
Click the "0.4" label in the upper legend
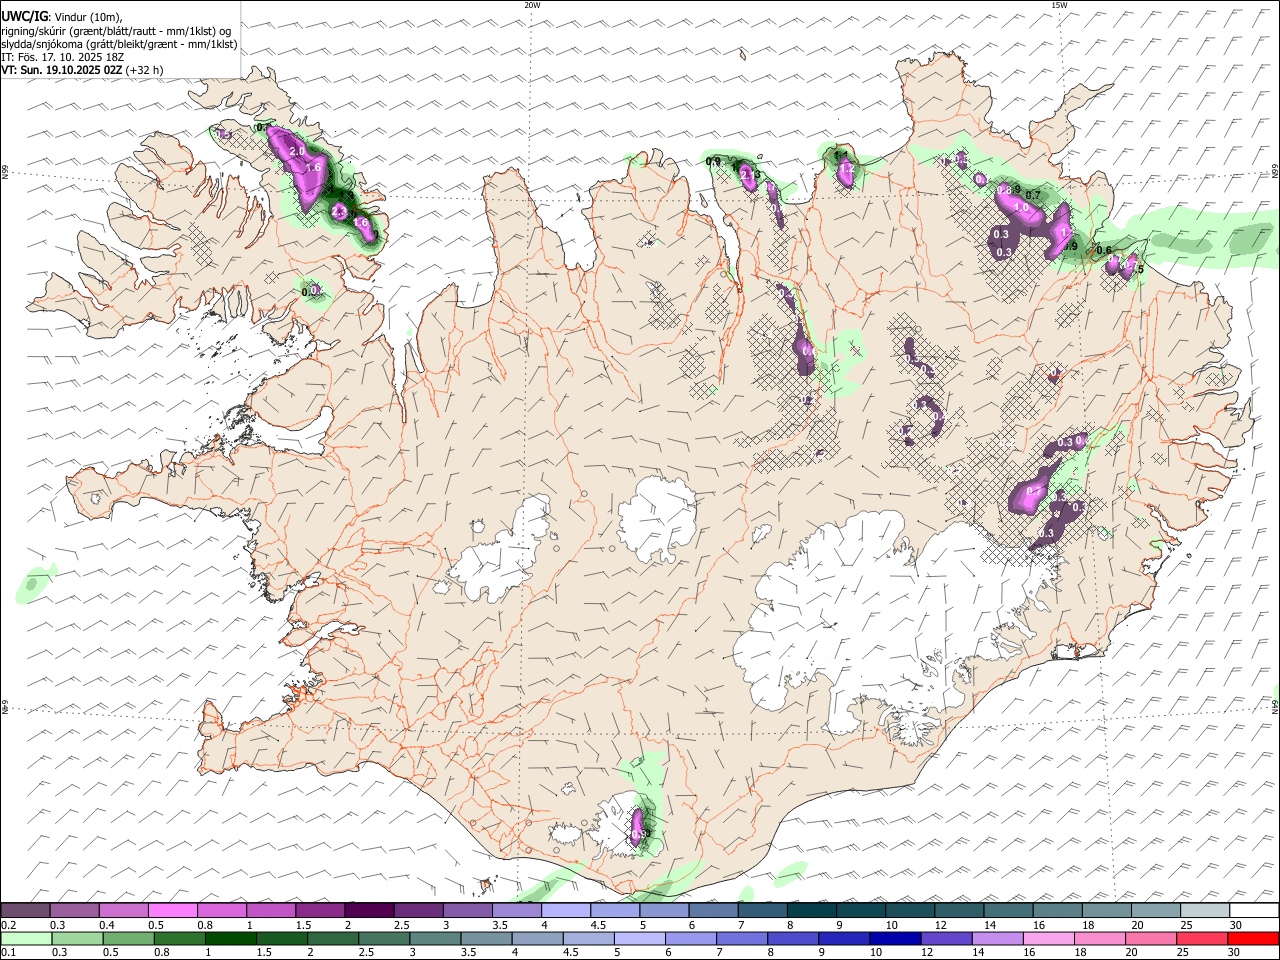tap(107, 925)
